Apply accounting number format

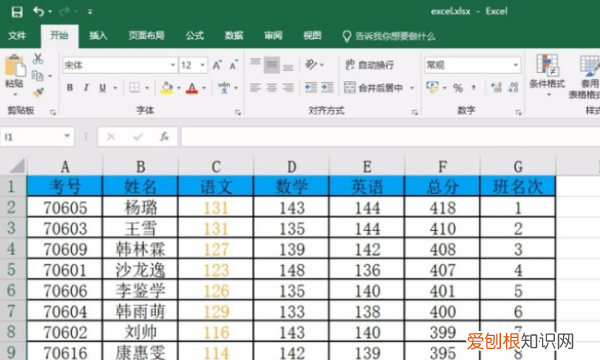click(432, 88)
